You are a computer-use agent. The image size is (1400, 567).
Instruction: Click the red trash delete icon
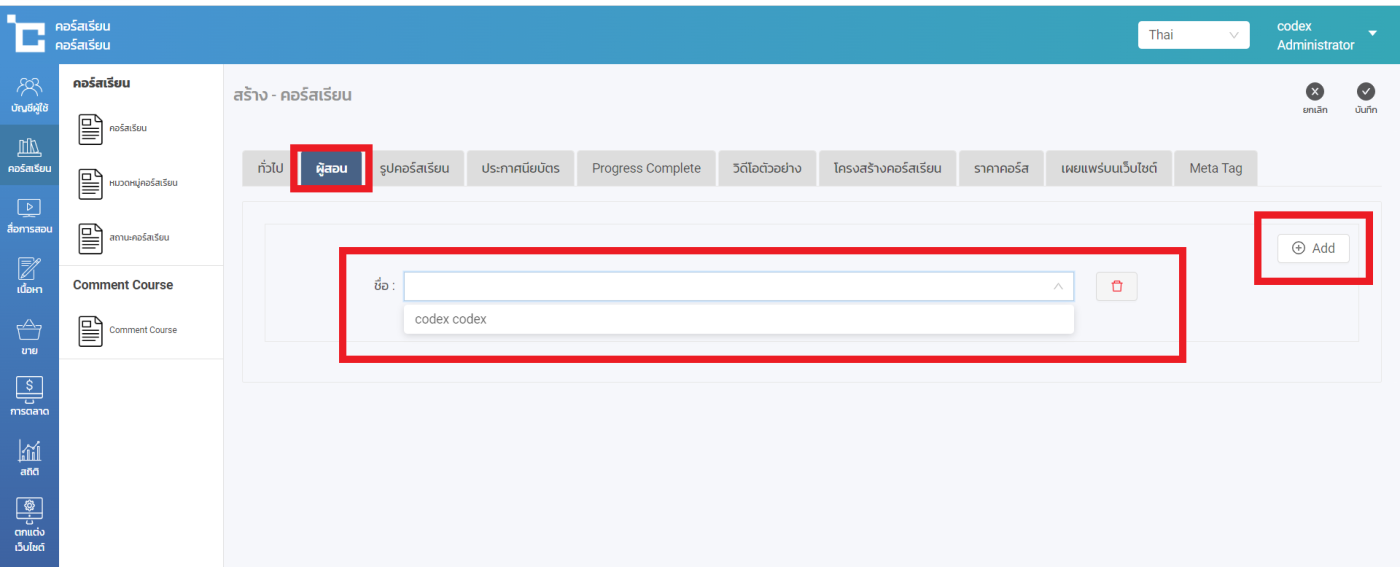click(1117, 287)
